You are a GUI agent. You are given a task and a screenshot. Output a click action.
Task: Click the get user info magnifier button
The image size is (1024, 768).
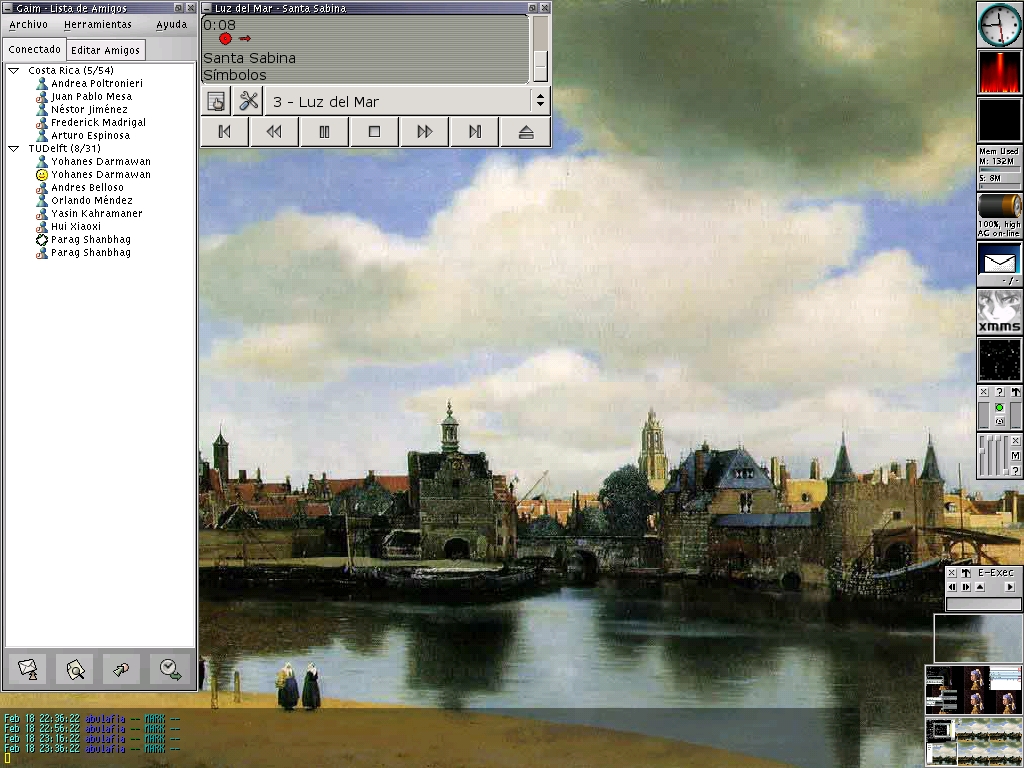click(75, 669)
